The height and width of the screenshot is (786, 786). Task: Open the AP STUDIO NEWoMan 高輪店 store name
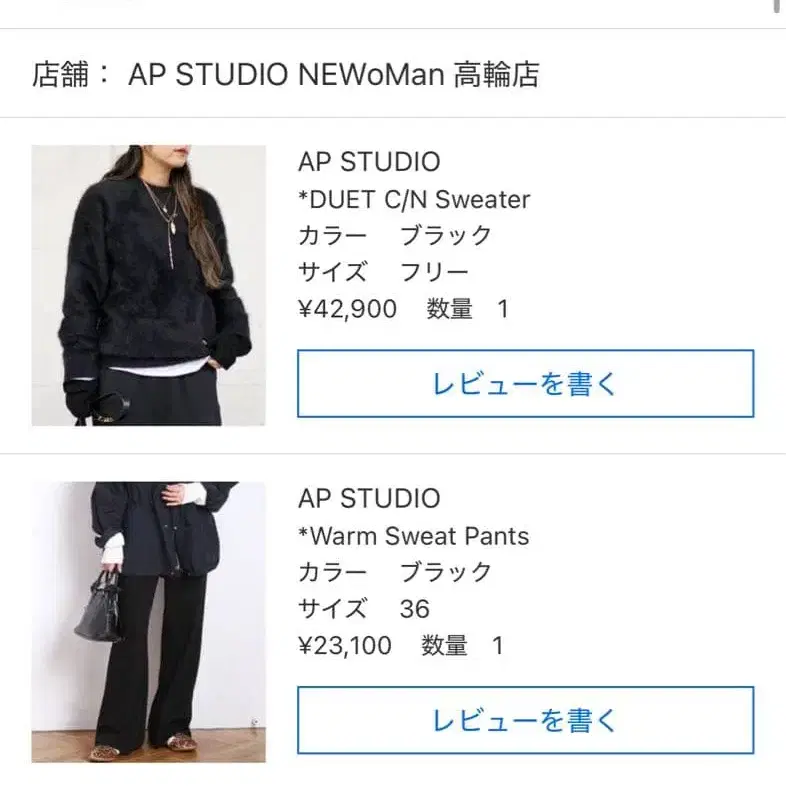pos(334,75)
